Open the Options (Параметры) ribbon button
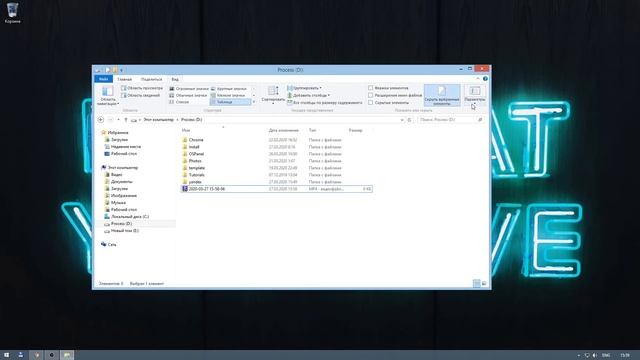 click(x=475, y=94)
